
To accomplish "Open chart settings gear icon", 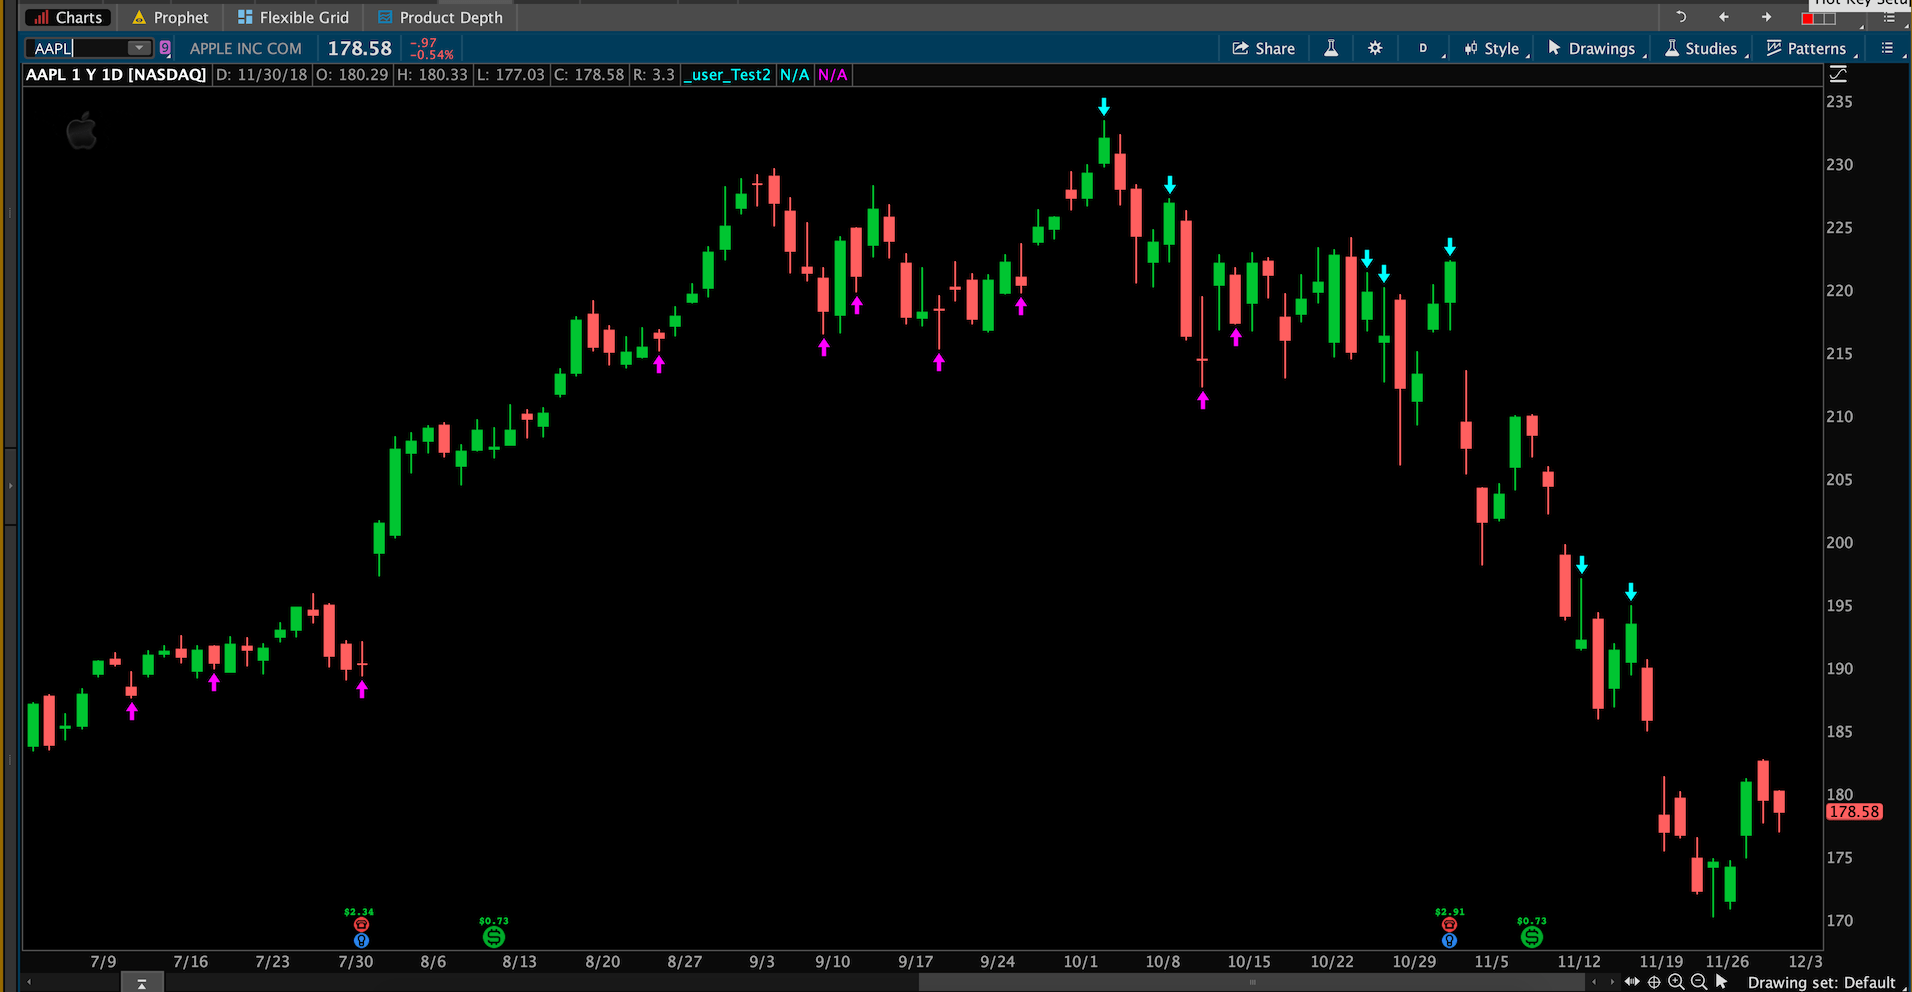I will coord(1375,48).
